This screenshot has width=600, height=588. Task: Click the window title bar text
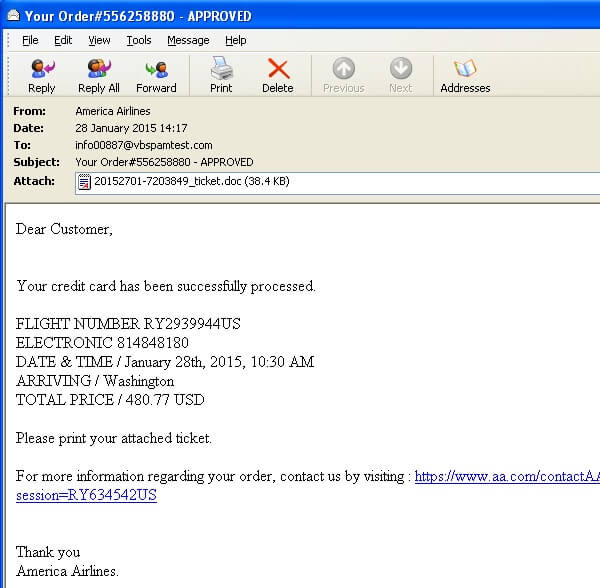point(138,16)
